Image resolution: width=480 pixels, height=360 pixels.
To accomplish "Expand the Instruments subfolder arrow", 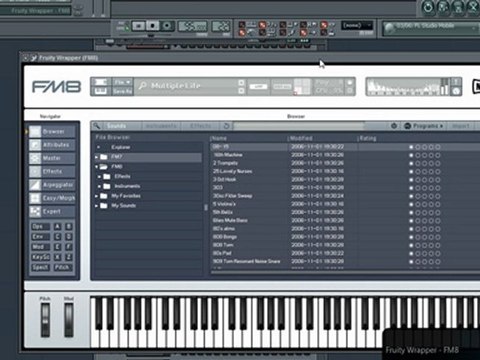I will pyautogui.click(x=99, y=186).
